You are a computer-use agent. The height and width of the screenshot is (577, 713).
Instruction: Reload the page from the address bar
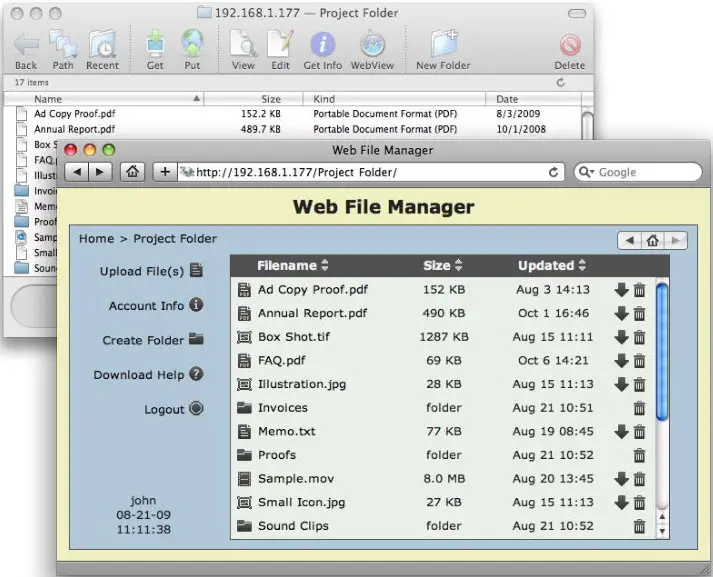(553, 172)
